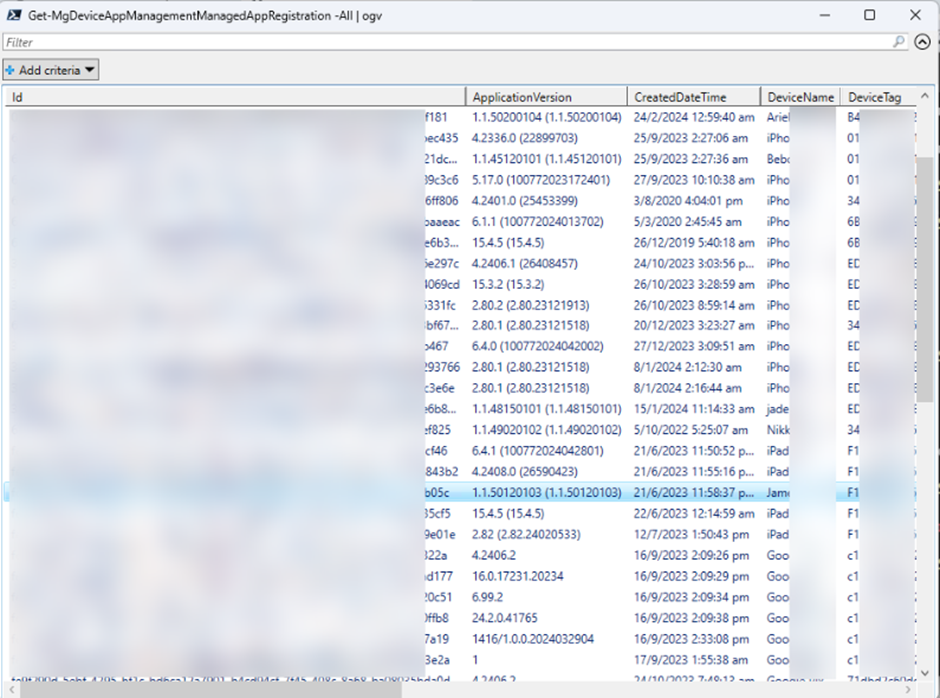The image size is (940, 698).
Task: Click the horizontal scrollbar thumb
Action: tap(210, 690)
